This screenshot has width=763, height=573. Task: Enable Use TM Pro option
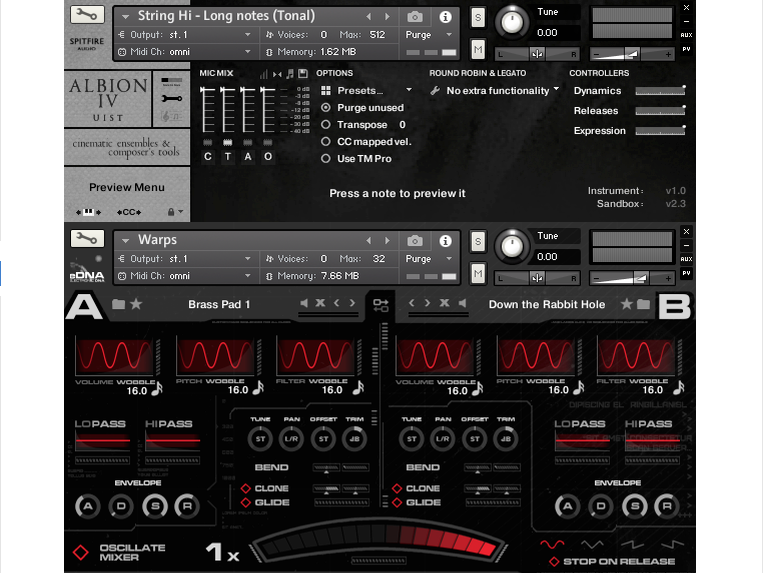[x=326, y=159]
